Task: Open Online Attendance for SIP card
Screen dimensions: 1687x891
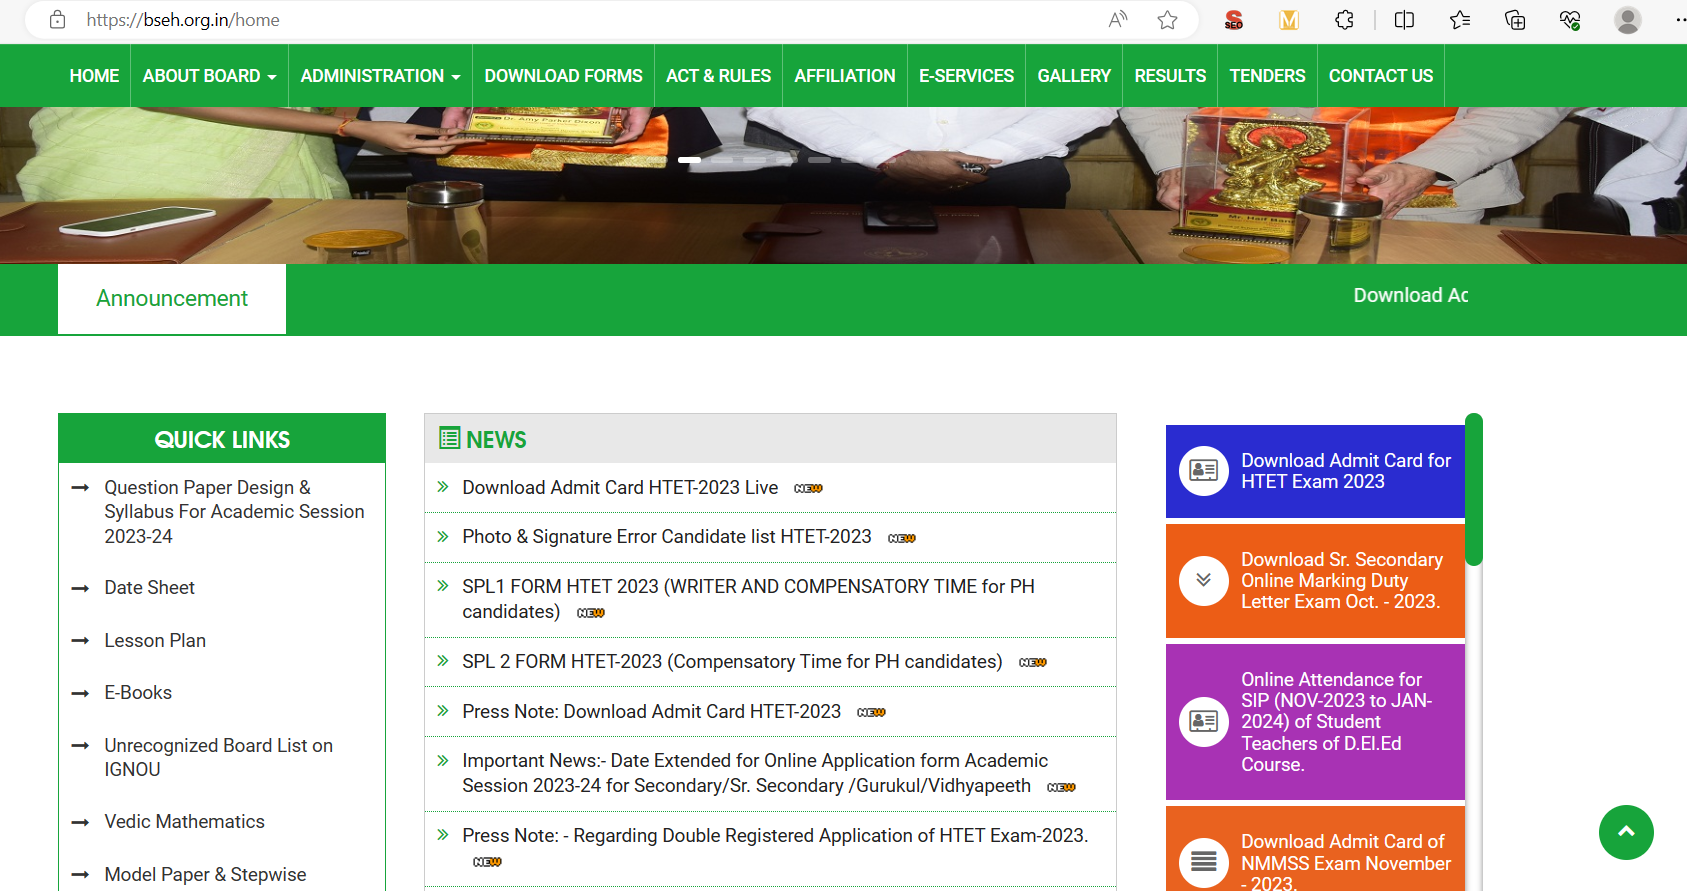Action: pos(1315,722)
